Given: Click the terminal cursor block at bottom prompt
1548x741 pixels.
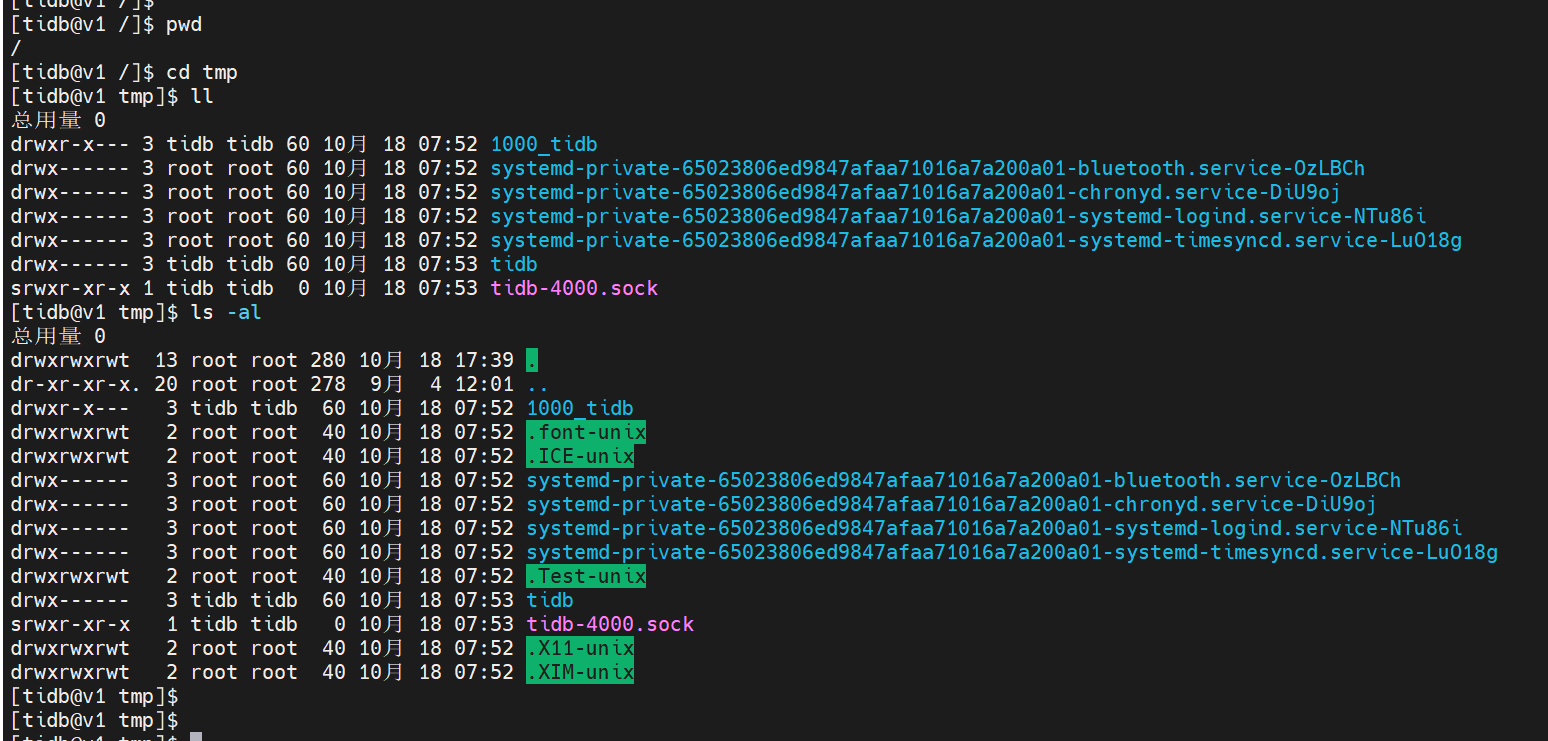Looking at the screenshot, I should (x=196, y=736).
